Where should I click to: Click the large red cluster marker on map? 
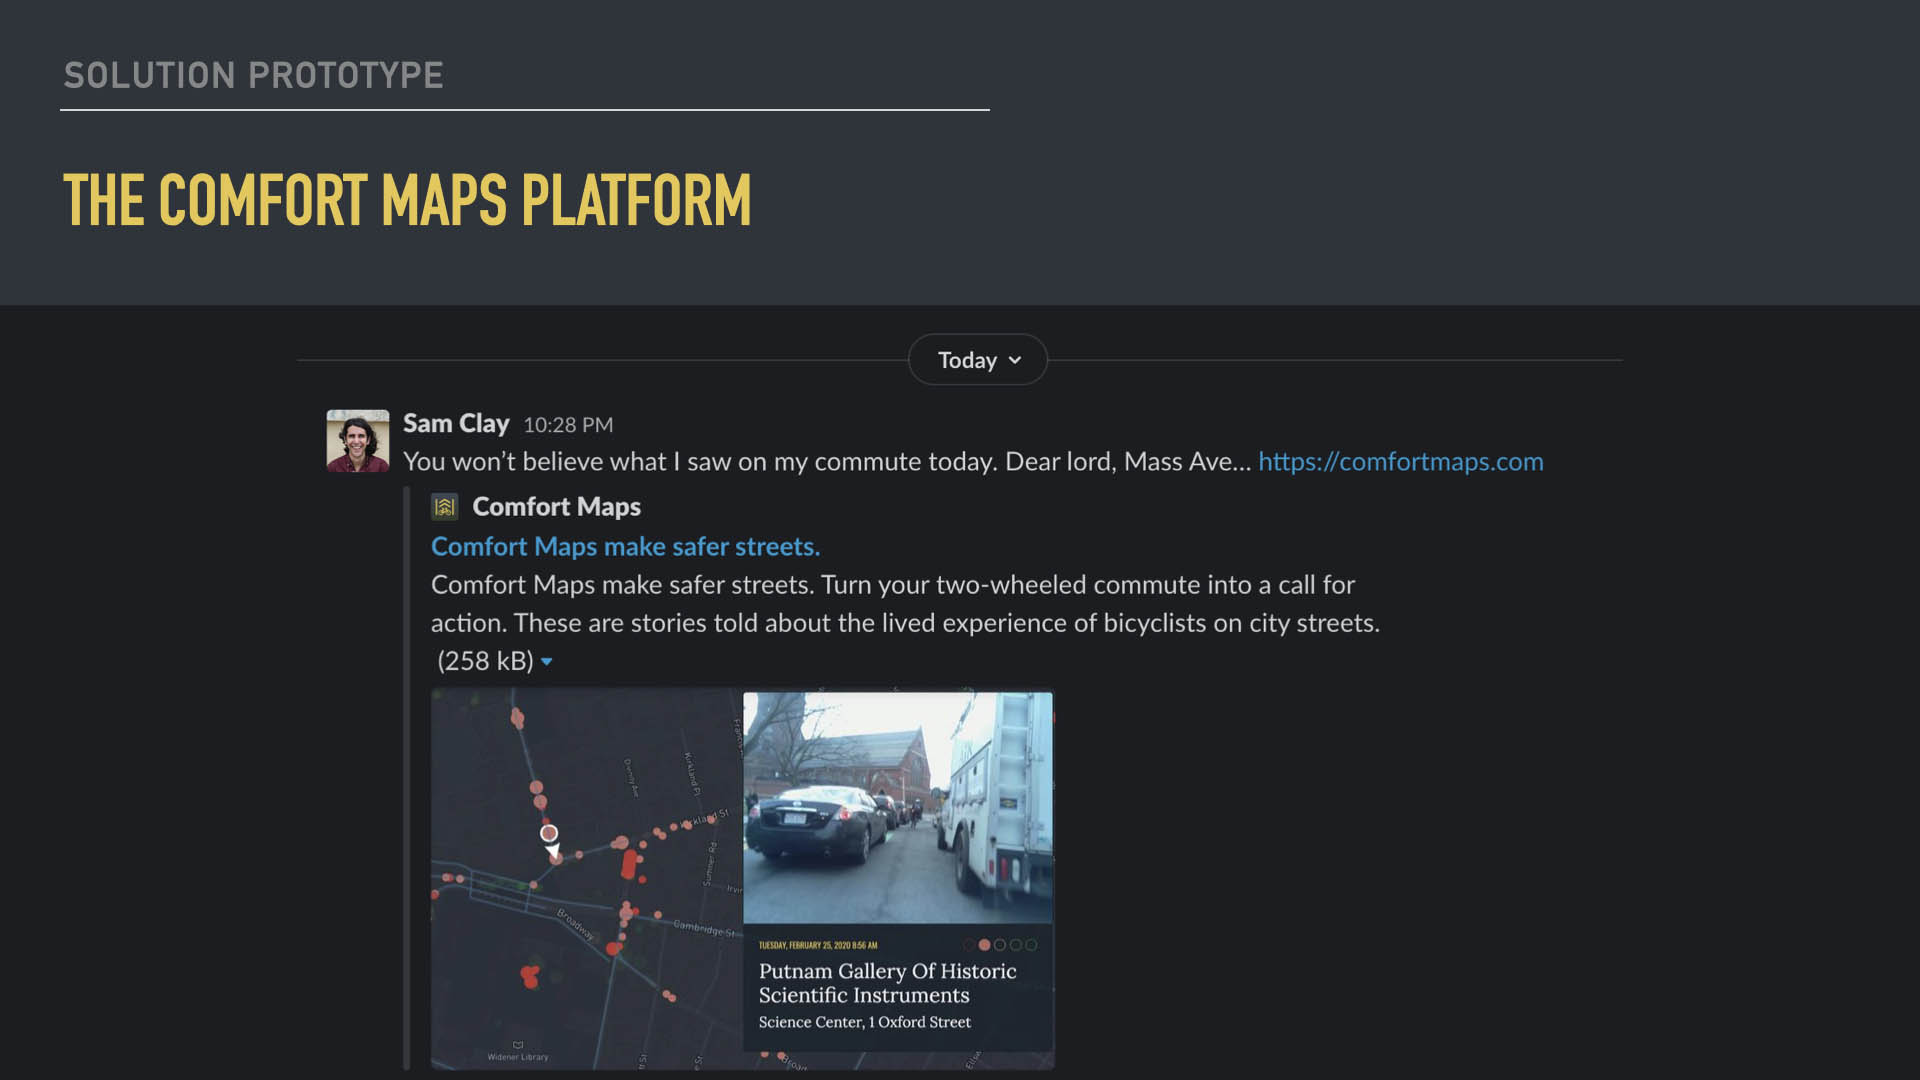pos(629,864)
